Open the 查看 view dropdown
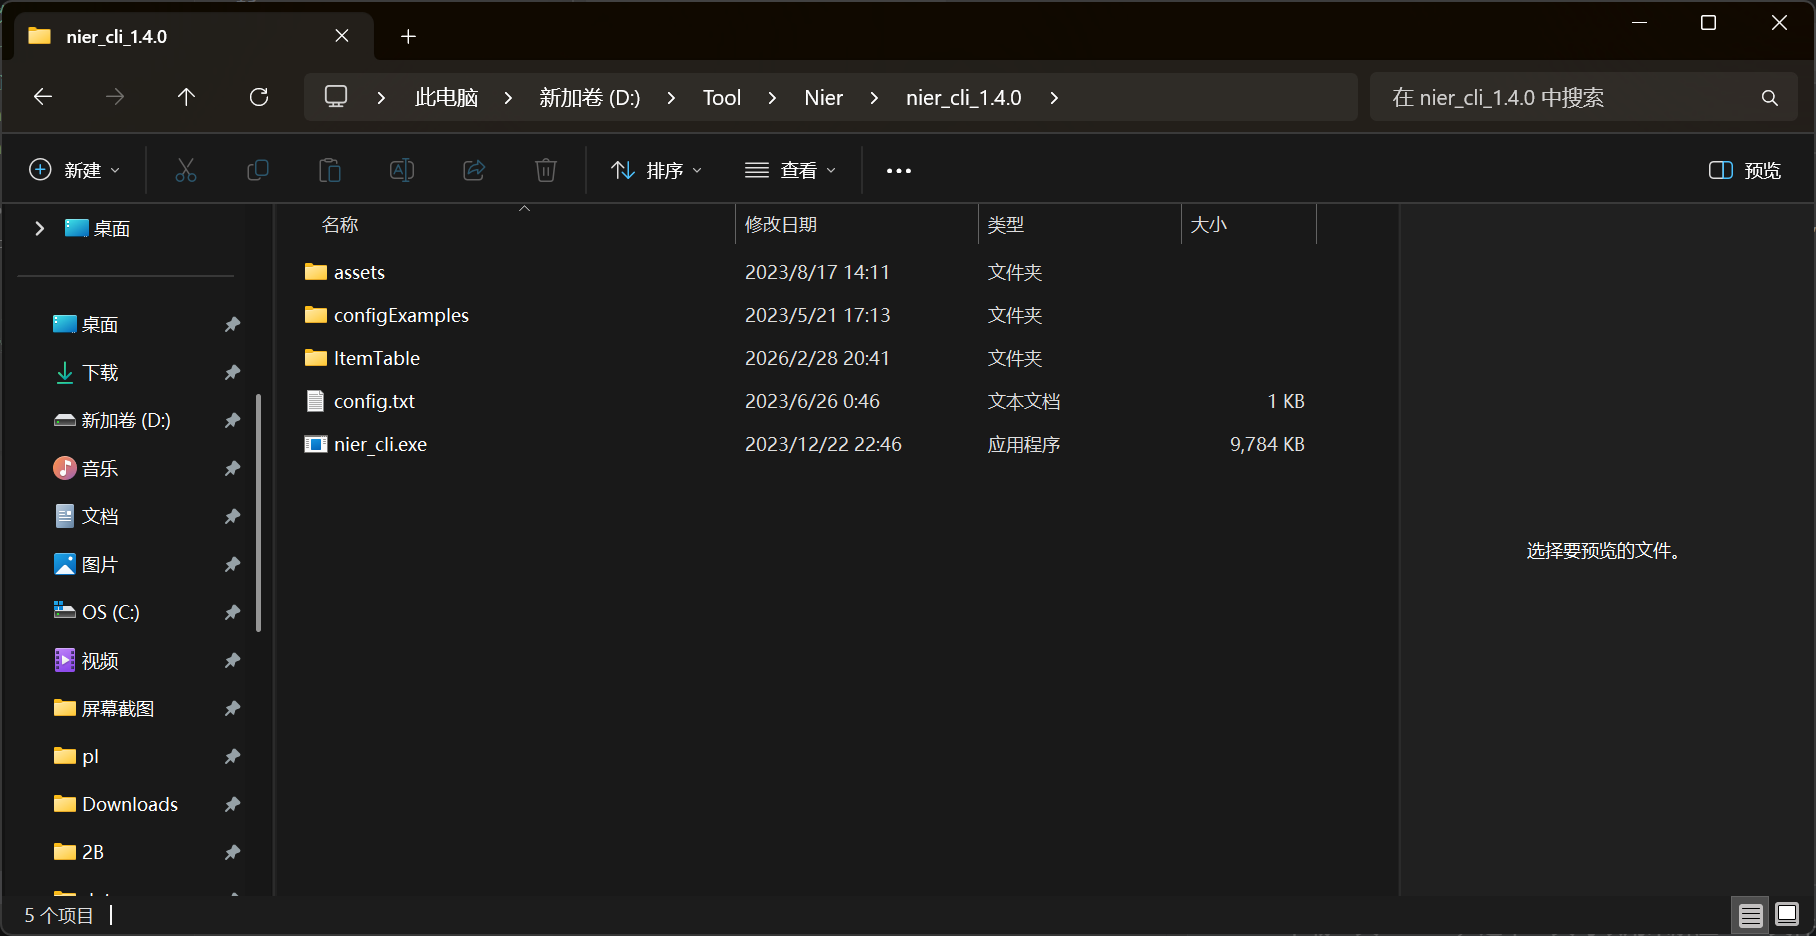The width and height of the screenshot is (1816, 936). point(790,170)
